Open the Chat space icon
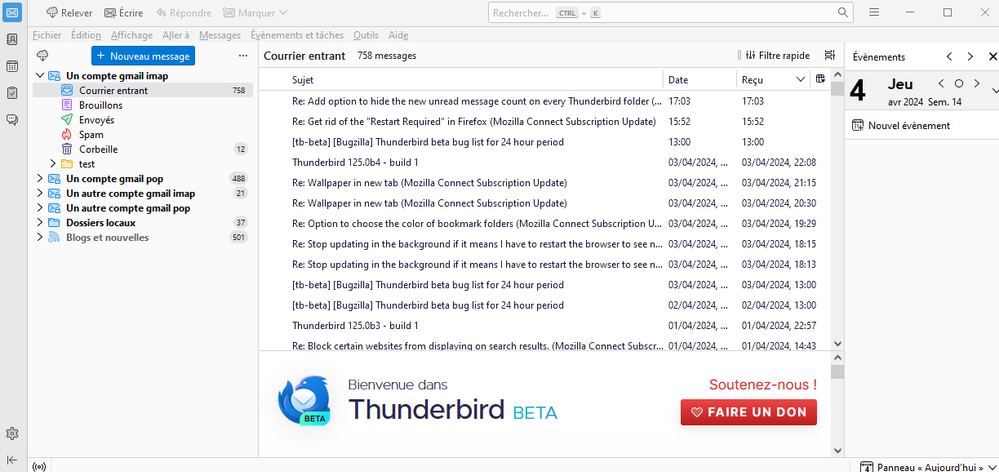This screenshot has width=999, height=472. [12, 120]
